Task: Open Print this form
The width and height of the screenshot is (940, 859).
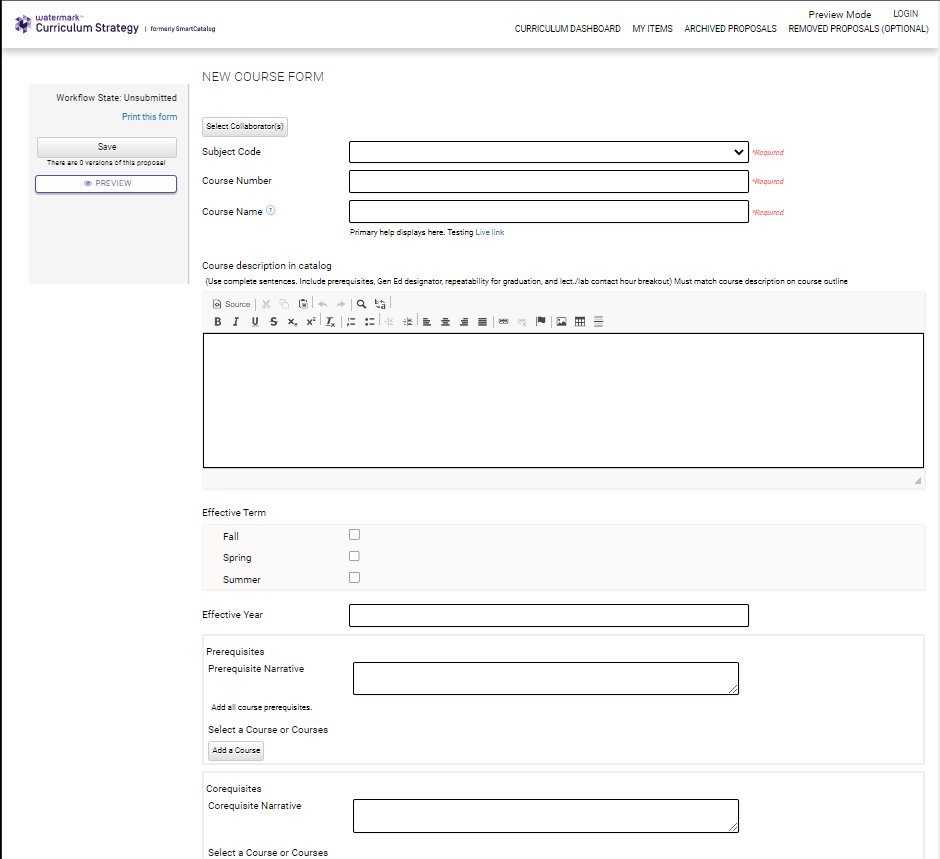Action: [x=149, y=116]
